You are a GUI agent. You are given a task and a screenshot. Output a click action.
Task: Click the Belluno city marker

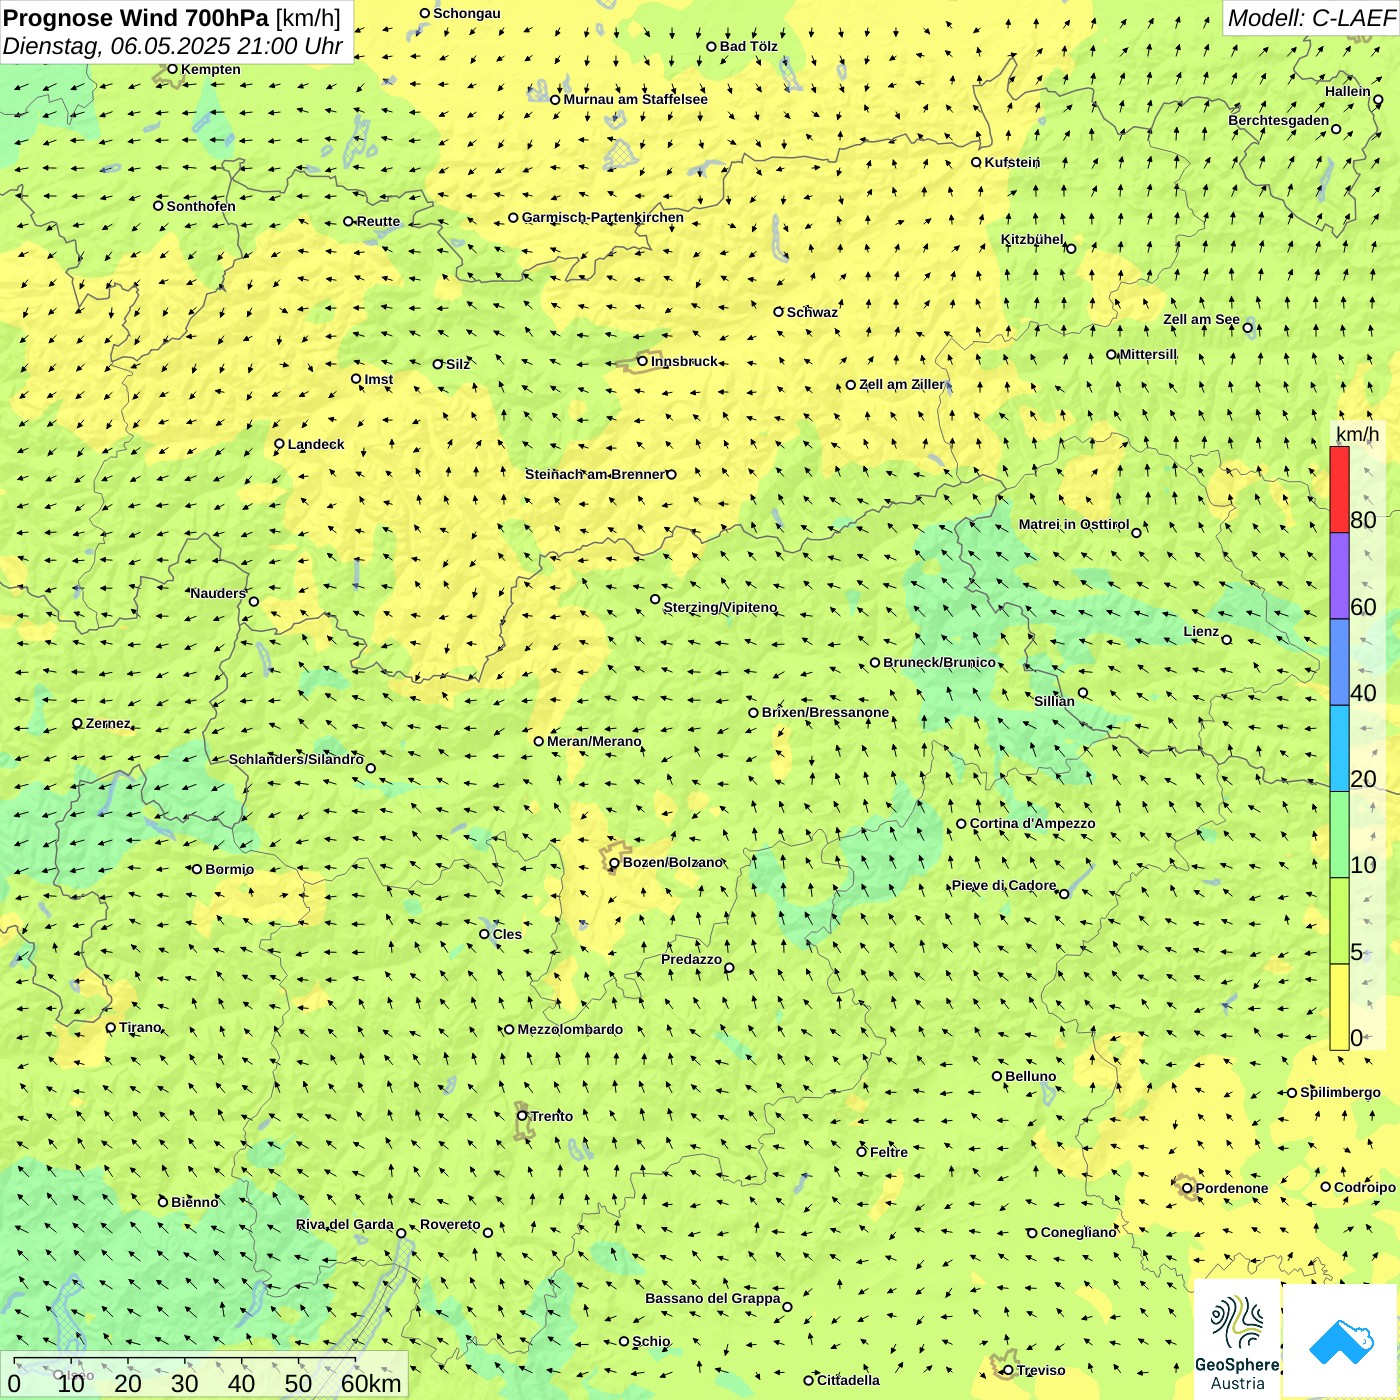[x=996, y=1076]
